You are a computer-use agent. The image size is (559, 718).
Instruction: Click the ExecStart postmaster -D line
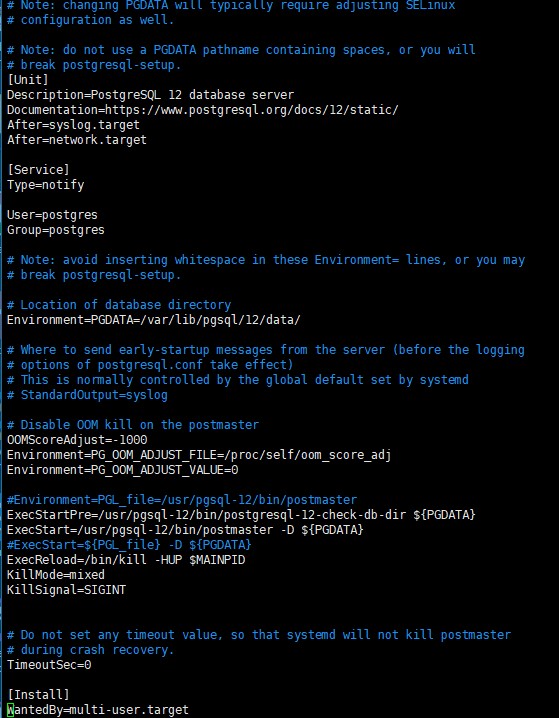pos(185,530)
